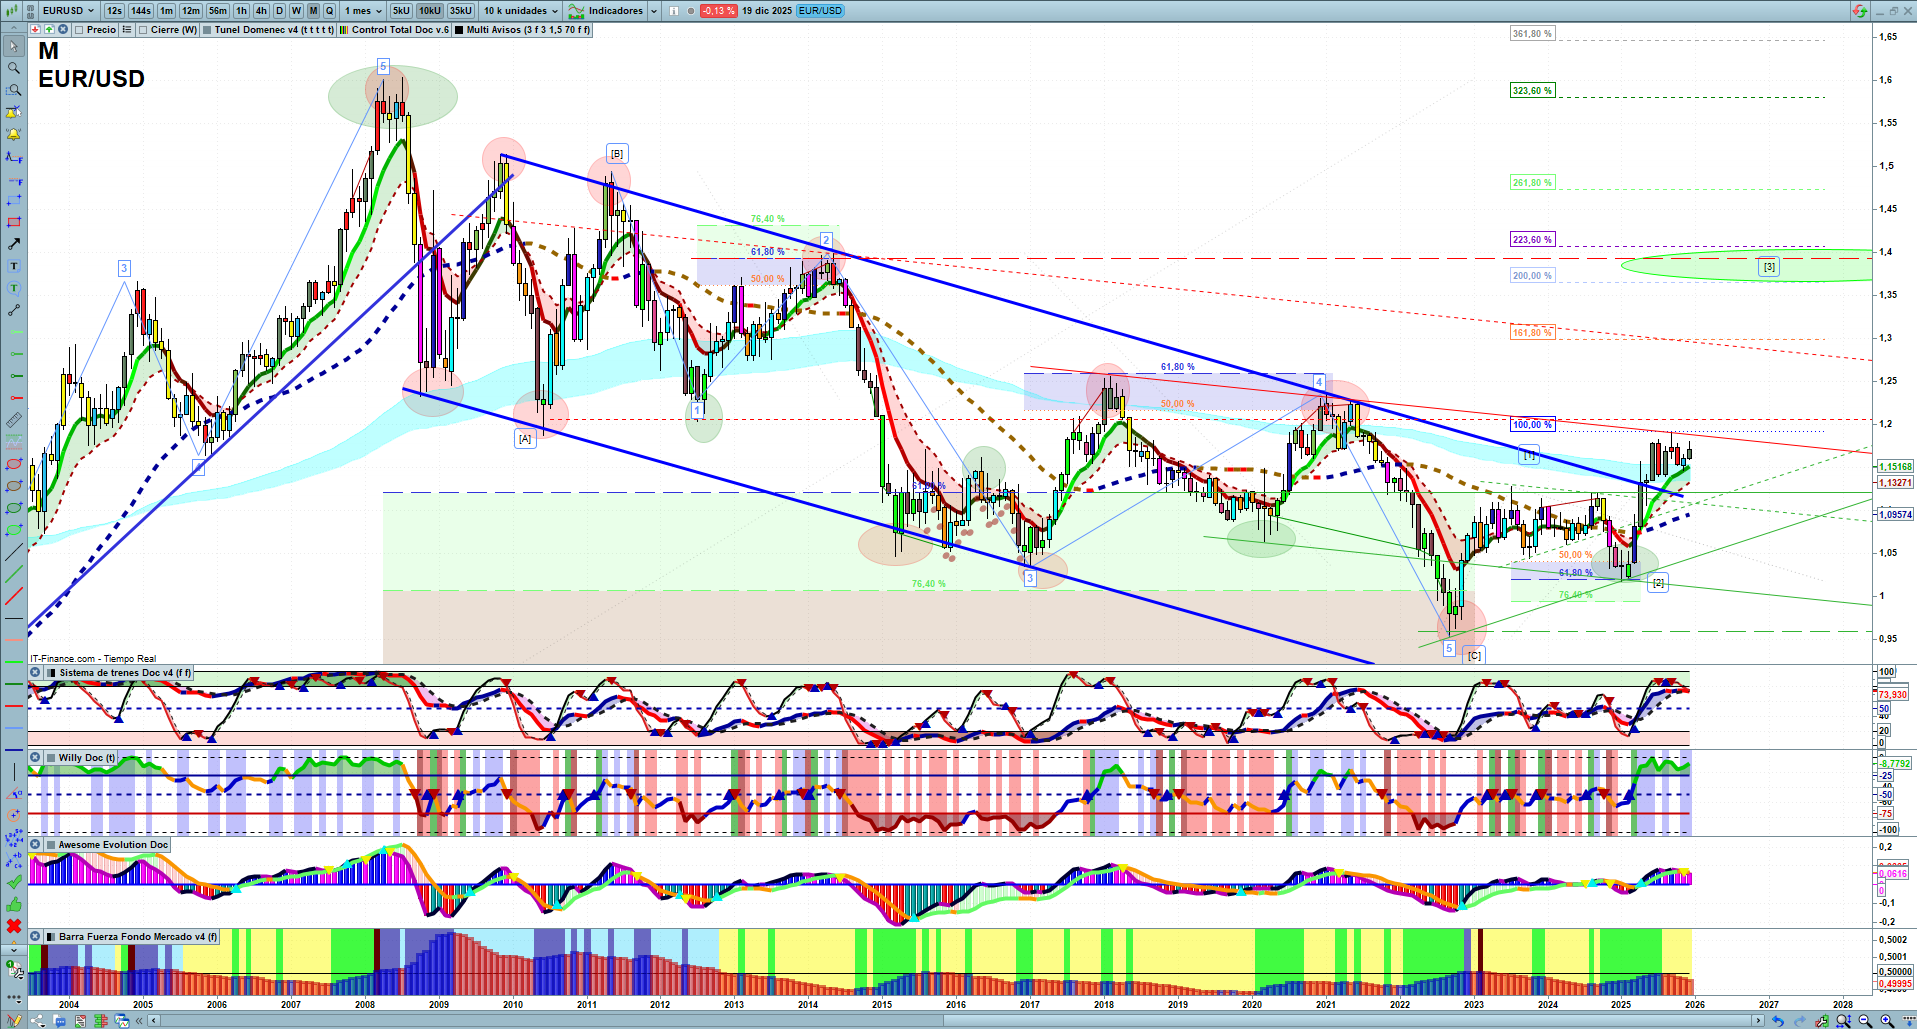Click the red X delete tool
Image resolution: width=1917 pixels, height=1029 pixels.
(x=13, y=926)
